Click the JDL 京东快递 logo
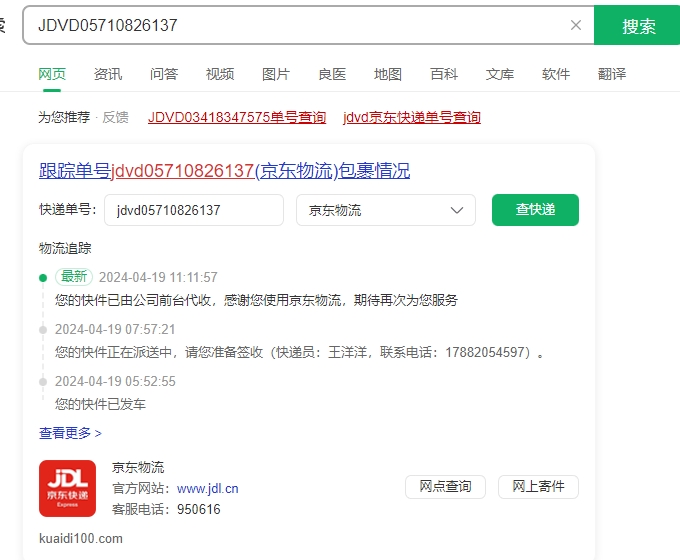Screen dimensions: 680x560 tap(67, 488)
